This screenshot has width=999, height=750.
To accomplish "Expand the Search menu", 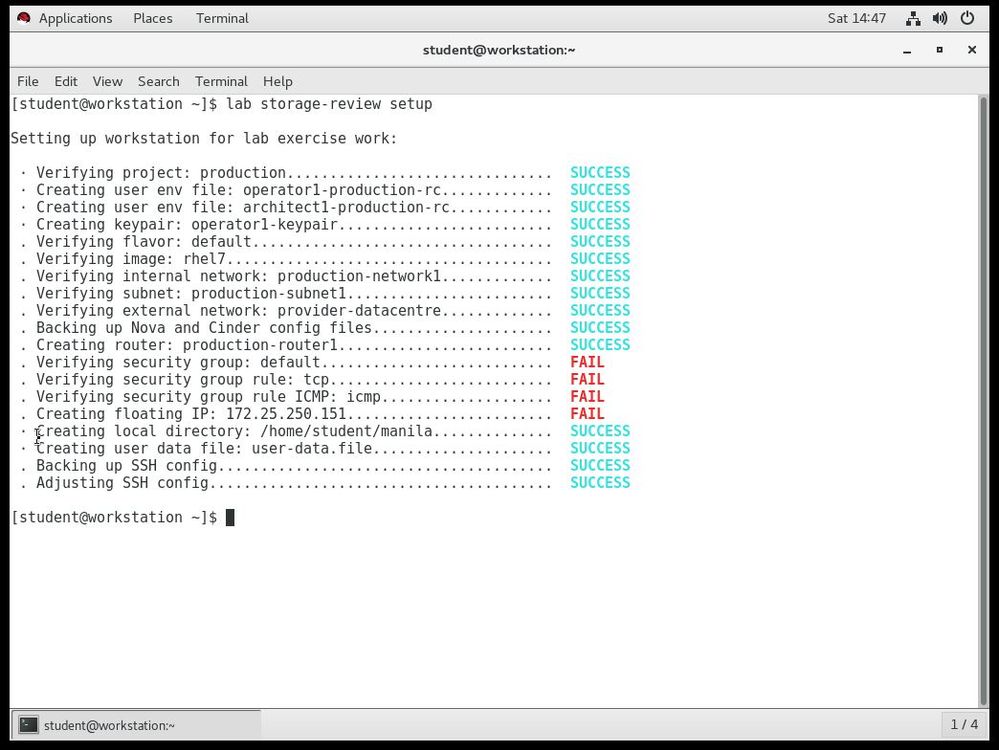I will click(x=158, y=81).
